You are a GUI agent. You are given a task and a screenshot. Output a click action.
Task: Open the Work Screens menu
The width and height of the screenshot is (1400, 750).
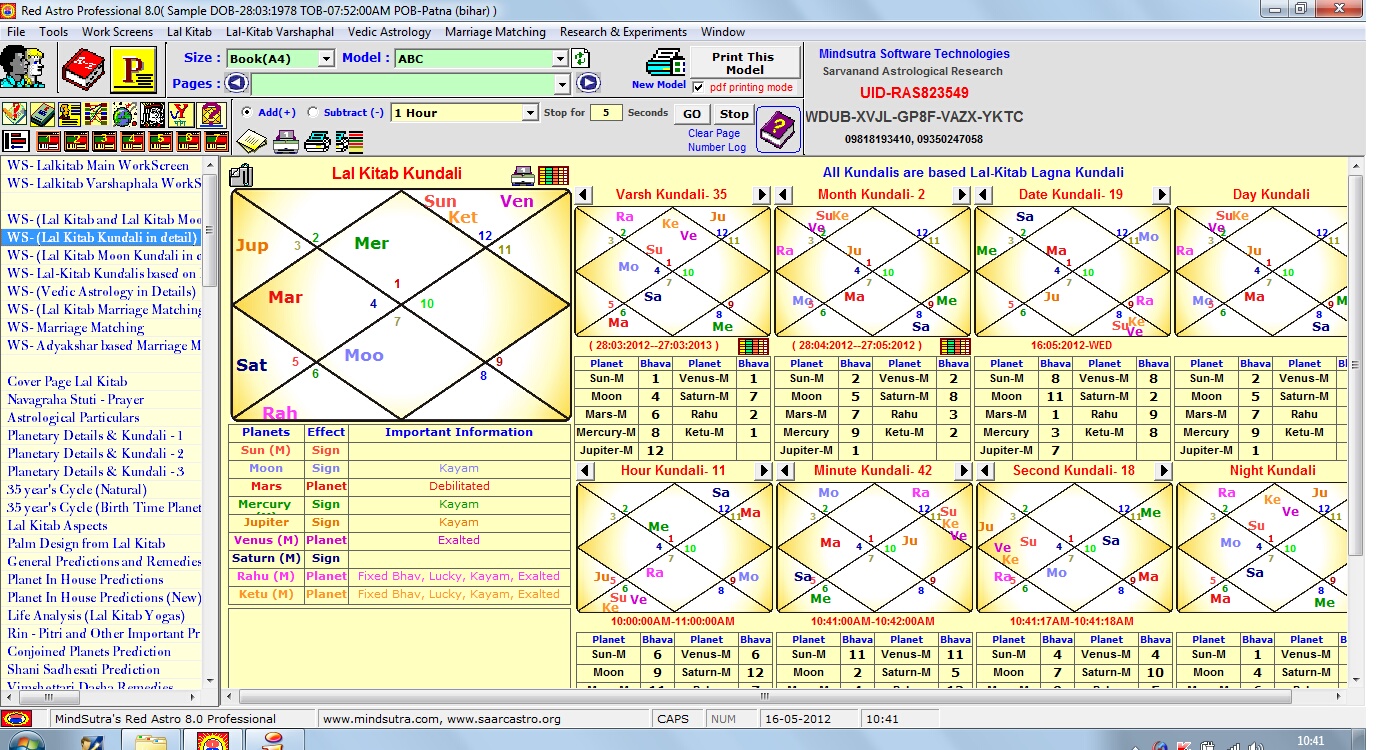[117, 32]
